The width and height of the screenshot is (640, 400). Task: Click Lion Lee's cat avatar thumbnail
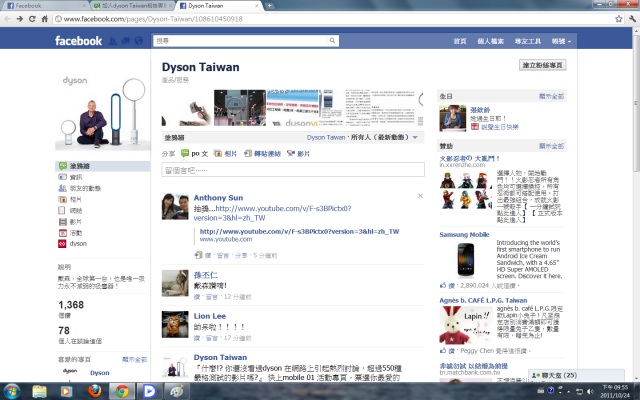click(x=175, y=324)
